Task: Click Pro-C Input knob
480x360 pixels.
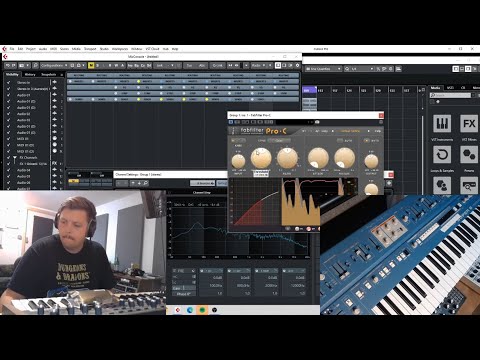Action: pos(238,161)
